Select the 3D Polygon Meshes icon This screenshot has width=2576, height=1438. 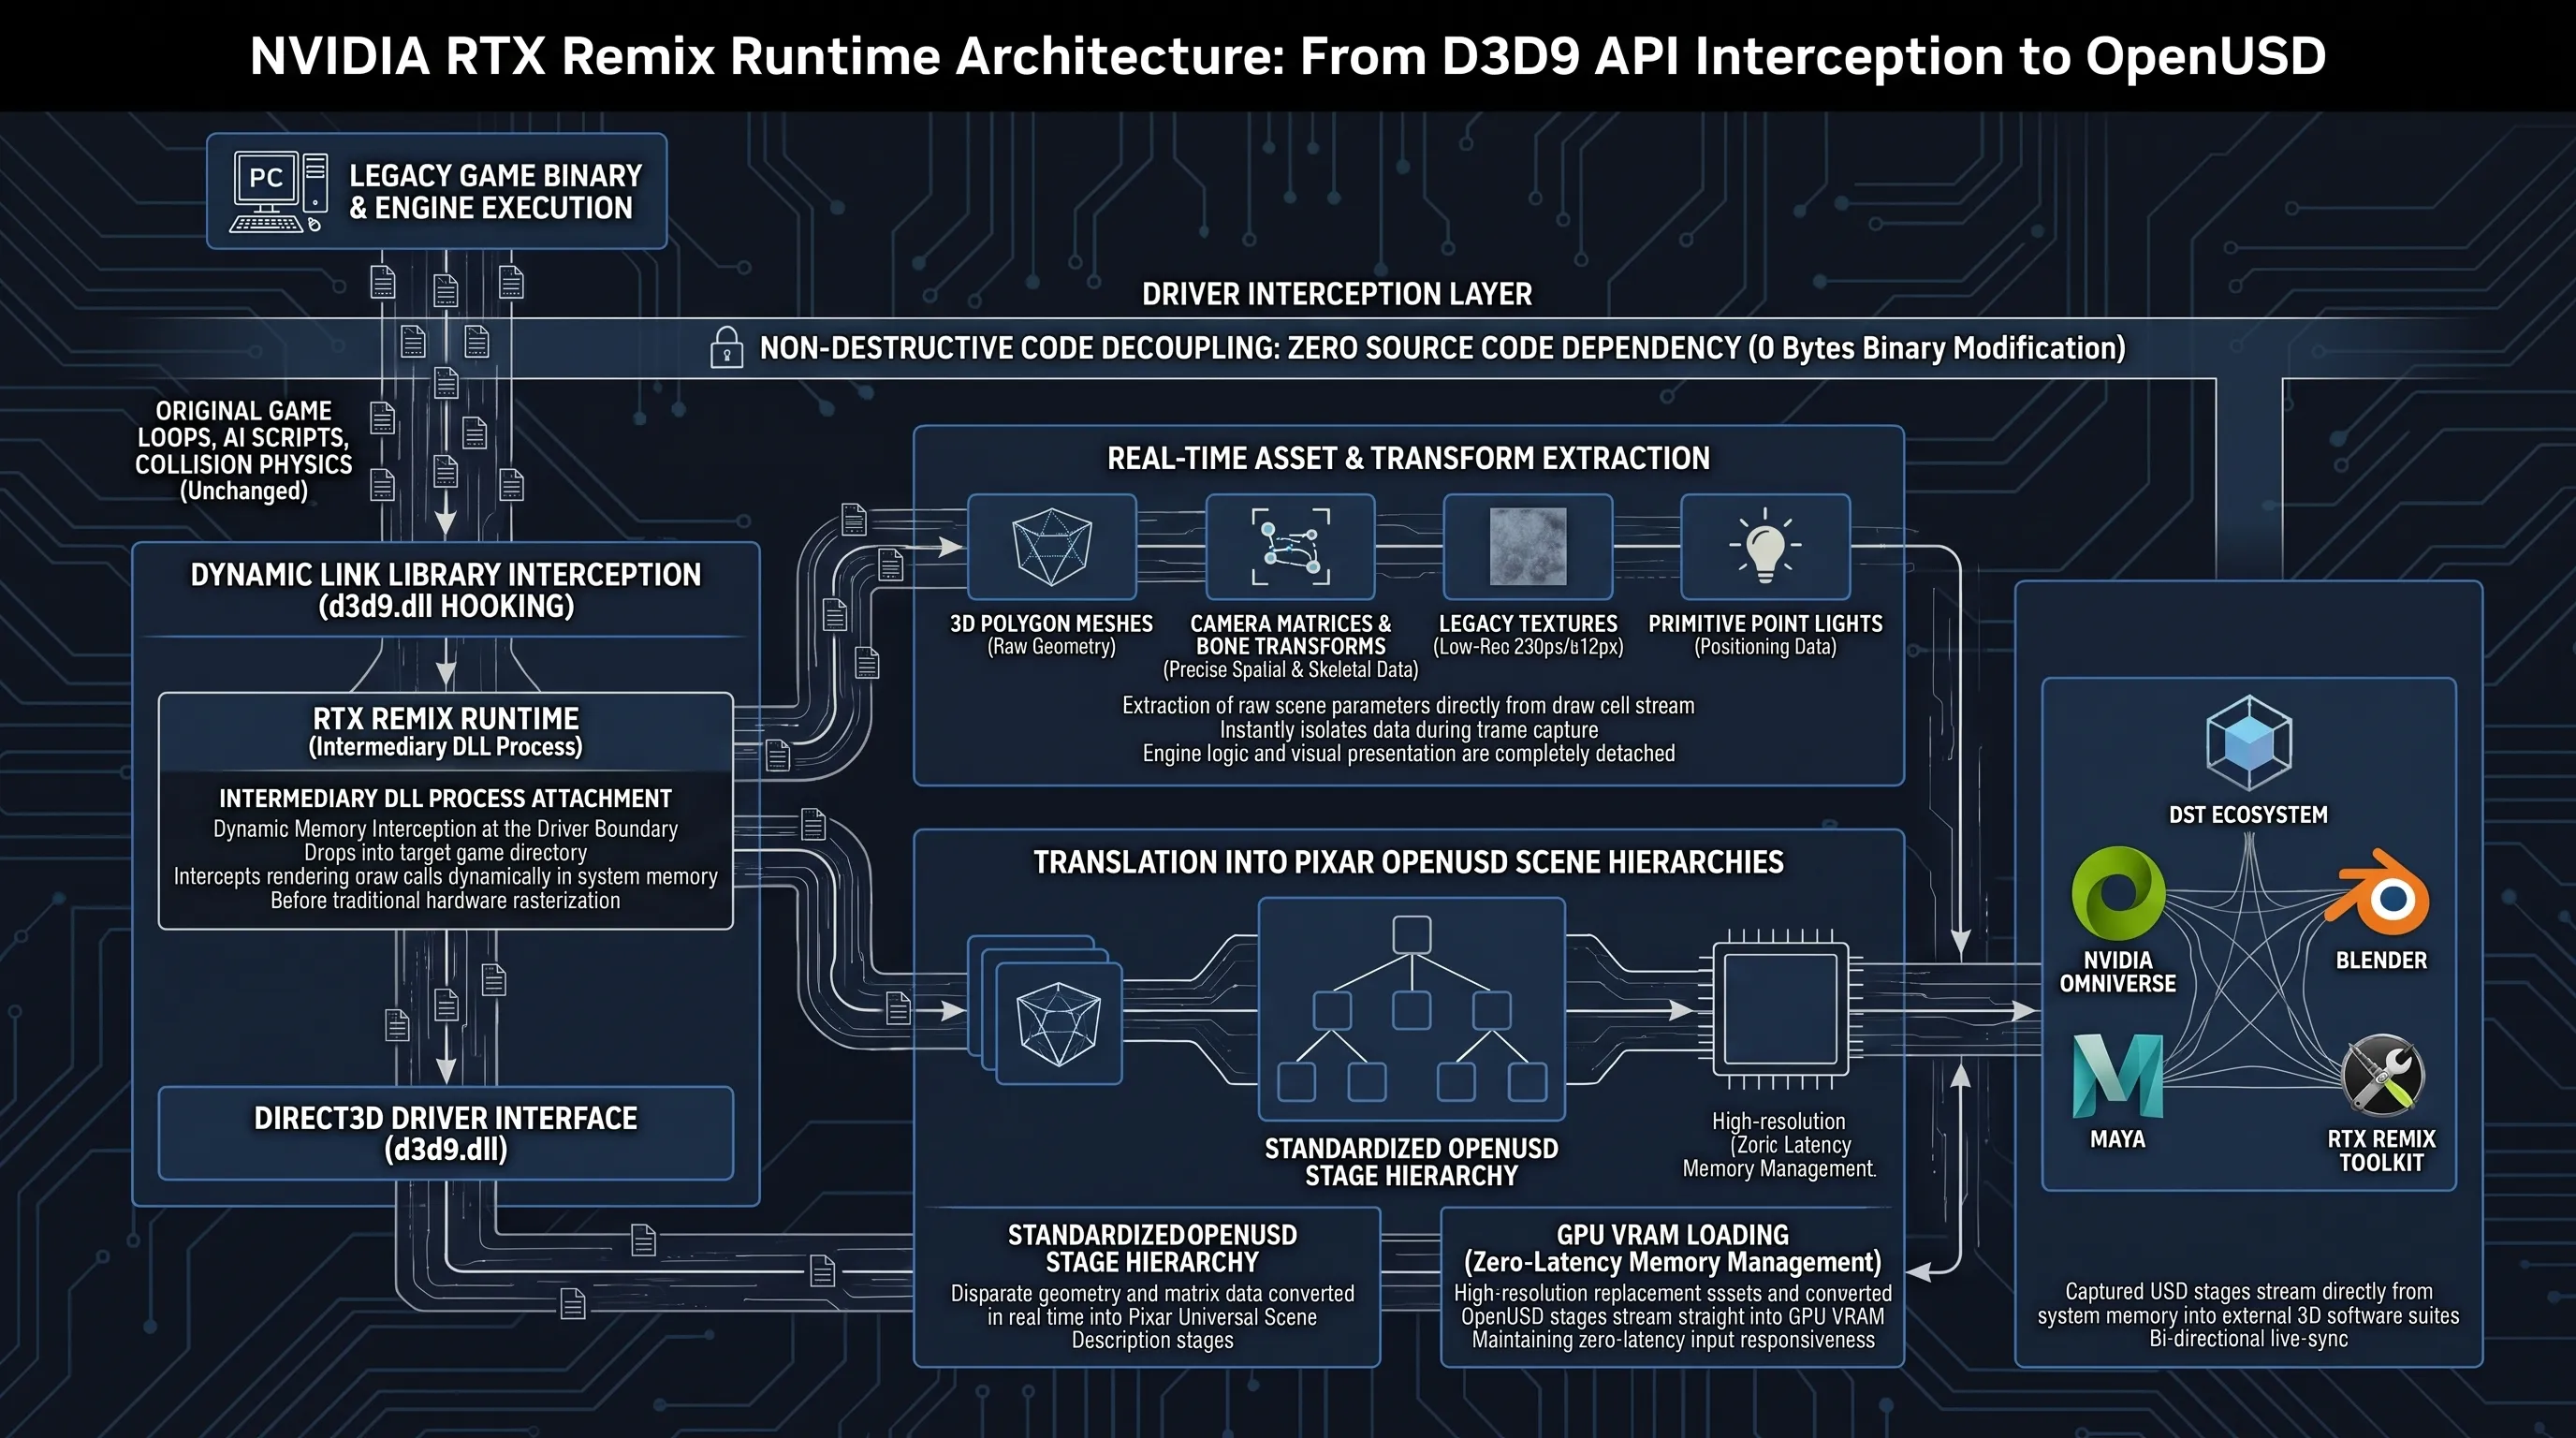pos(1051,547)
